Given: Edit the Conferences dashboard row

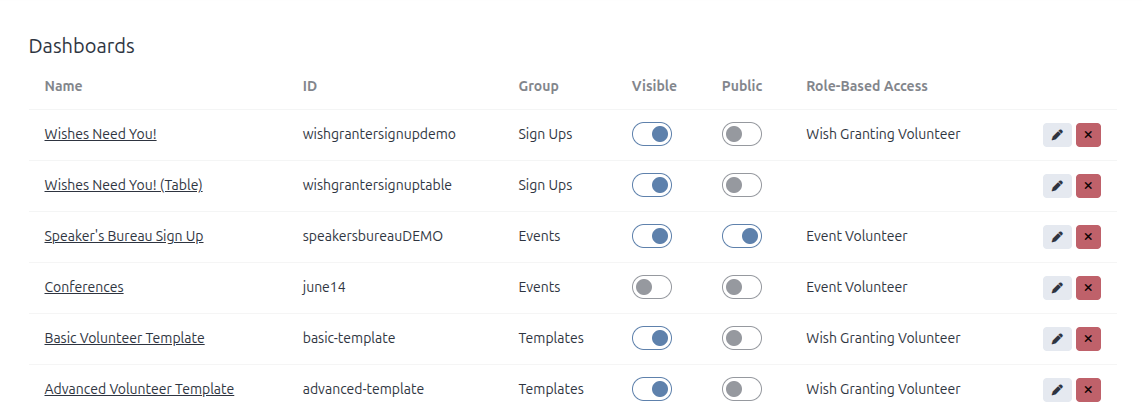Looking at the screenshot, I should coord(1057,288).
